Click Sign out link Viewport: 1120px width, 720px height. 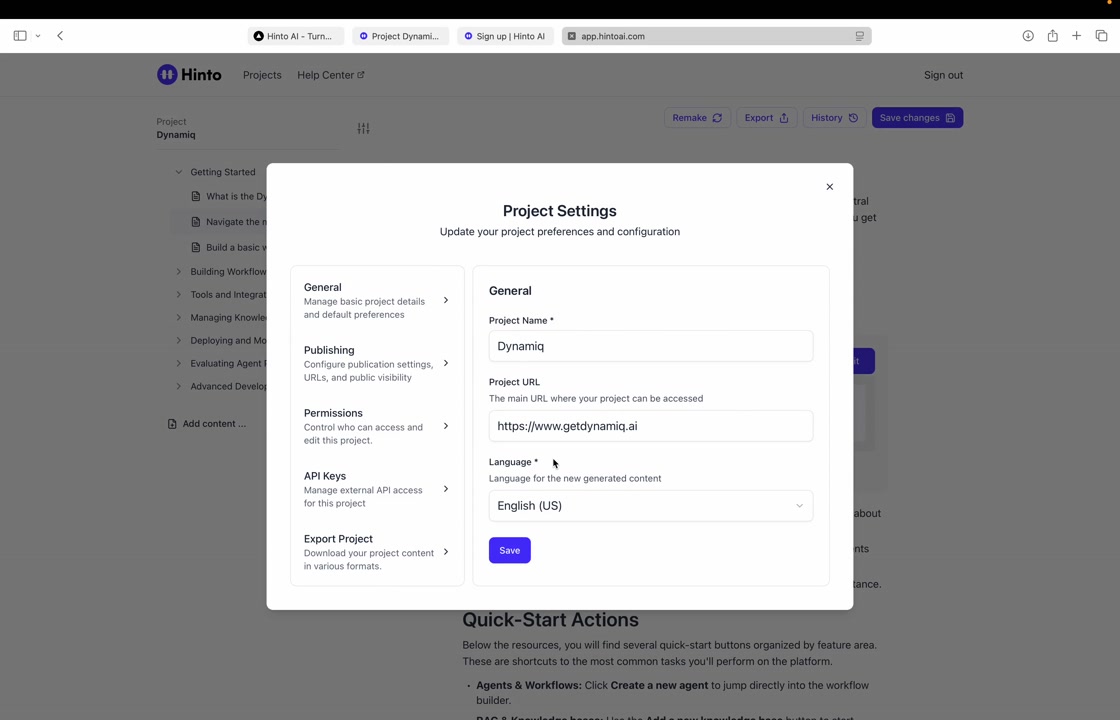[943, 75]
